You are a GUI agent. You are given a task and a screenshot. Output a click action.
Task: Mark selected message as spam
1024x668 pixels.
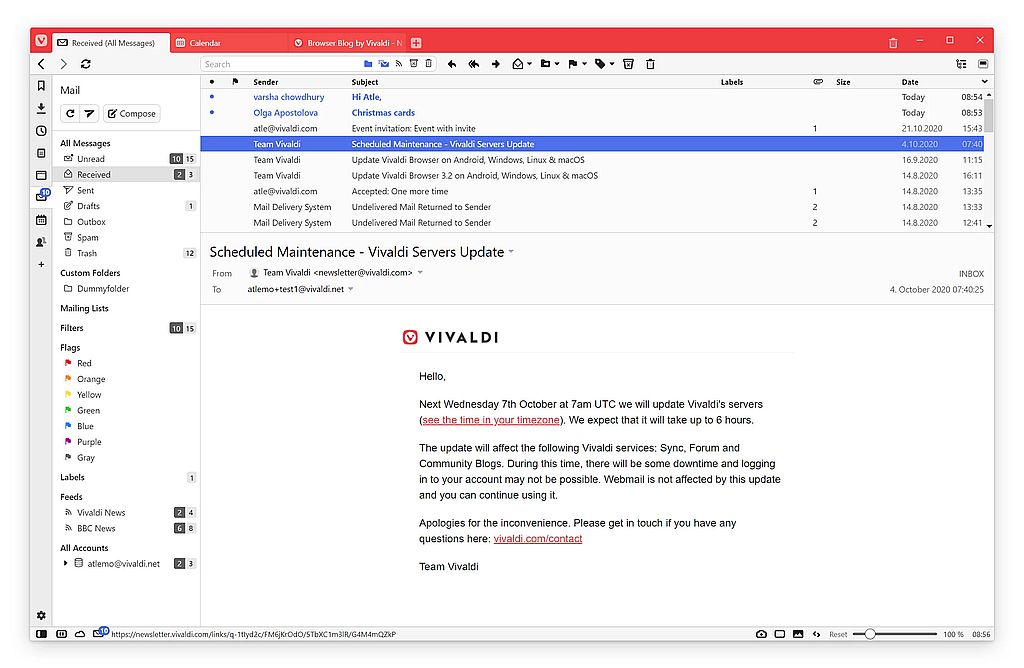coord(628,64)
